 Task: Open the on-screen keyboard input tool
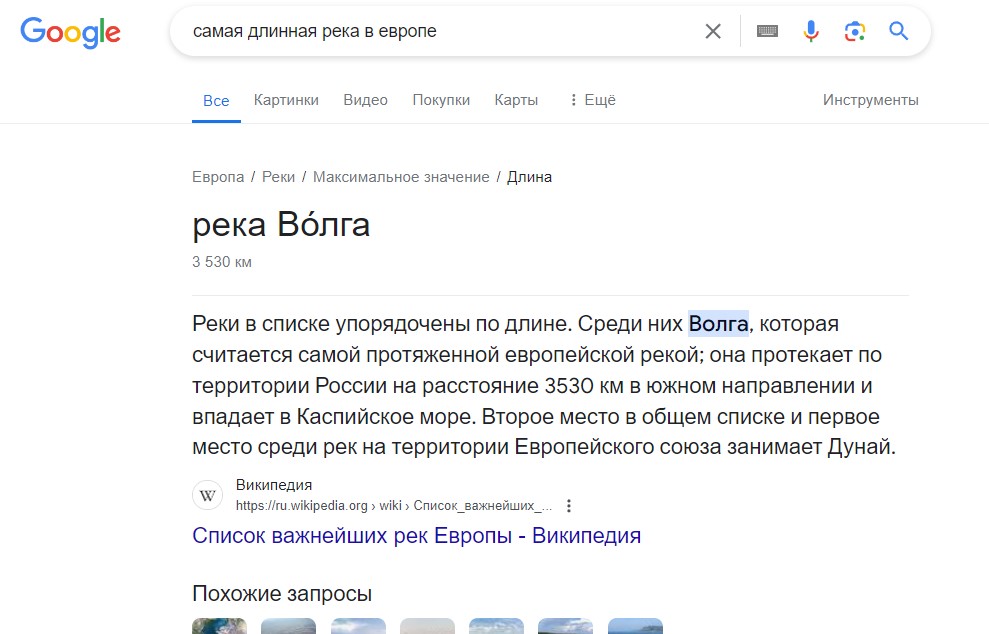point(767,31)
